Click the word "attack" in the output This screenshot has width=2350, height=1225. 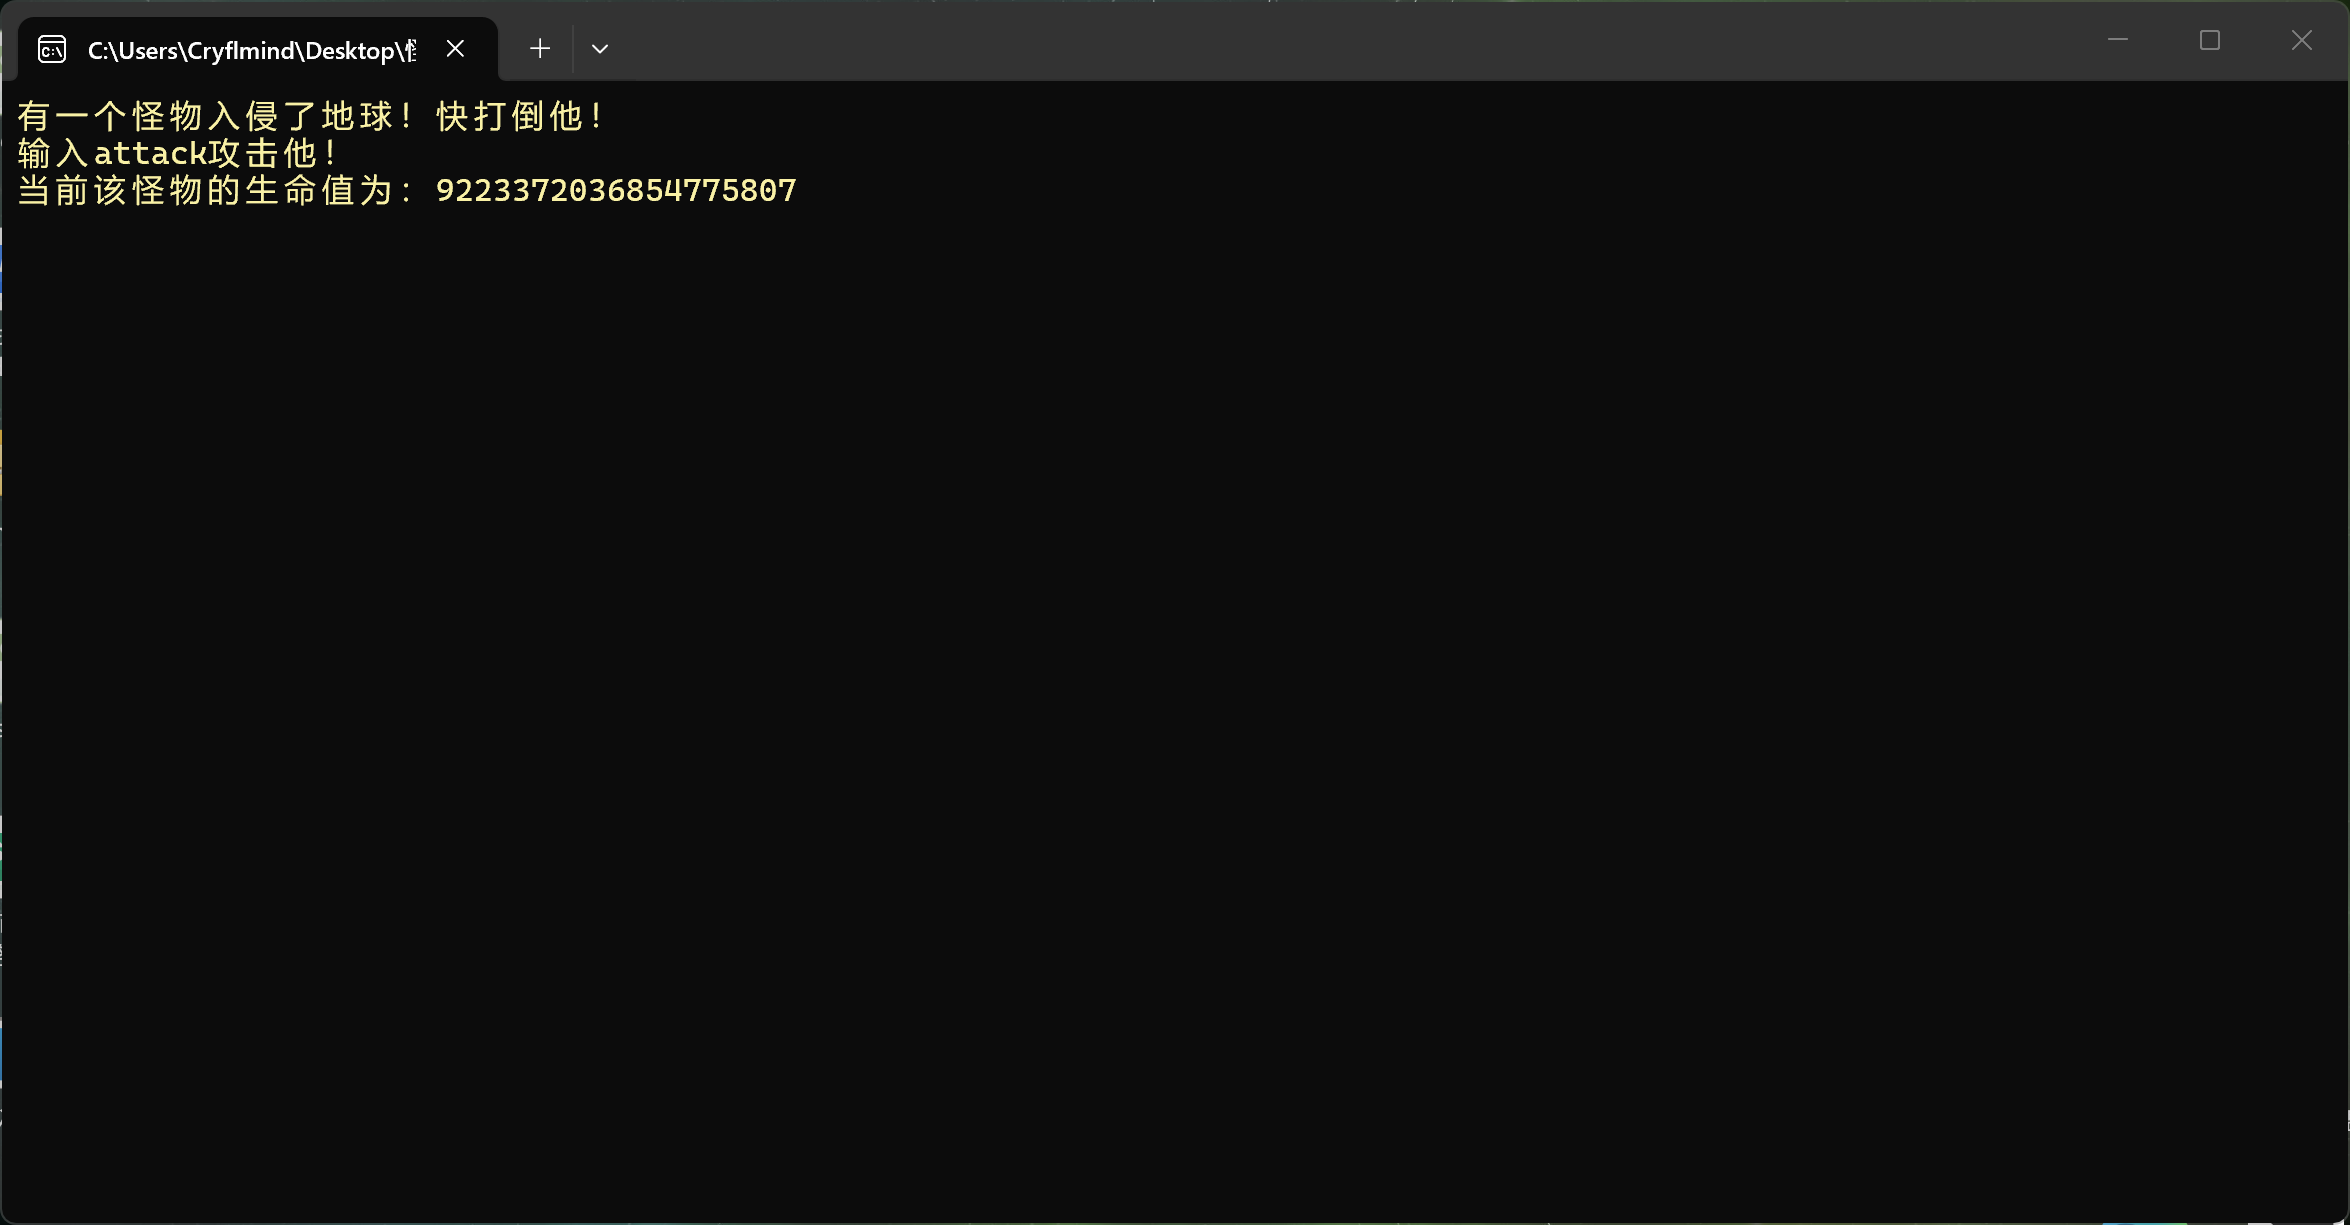coord(150,154)
